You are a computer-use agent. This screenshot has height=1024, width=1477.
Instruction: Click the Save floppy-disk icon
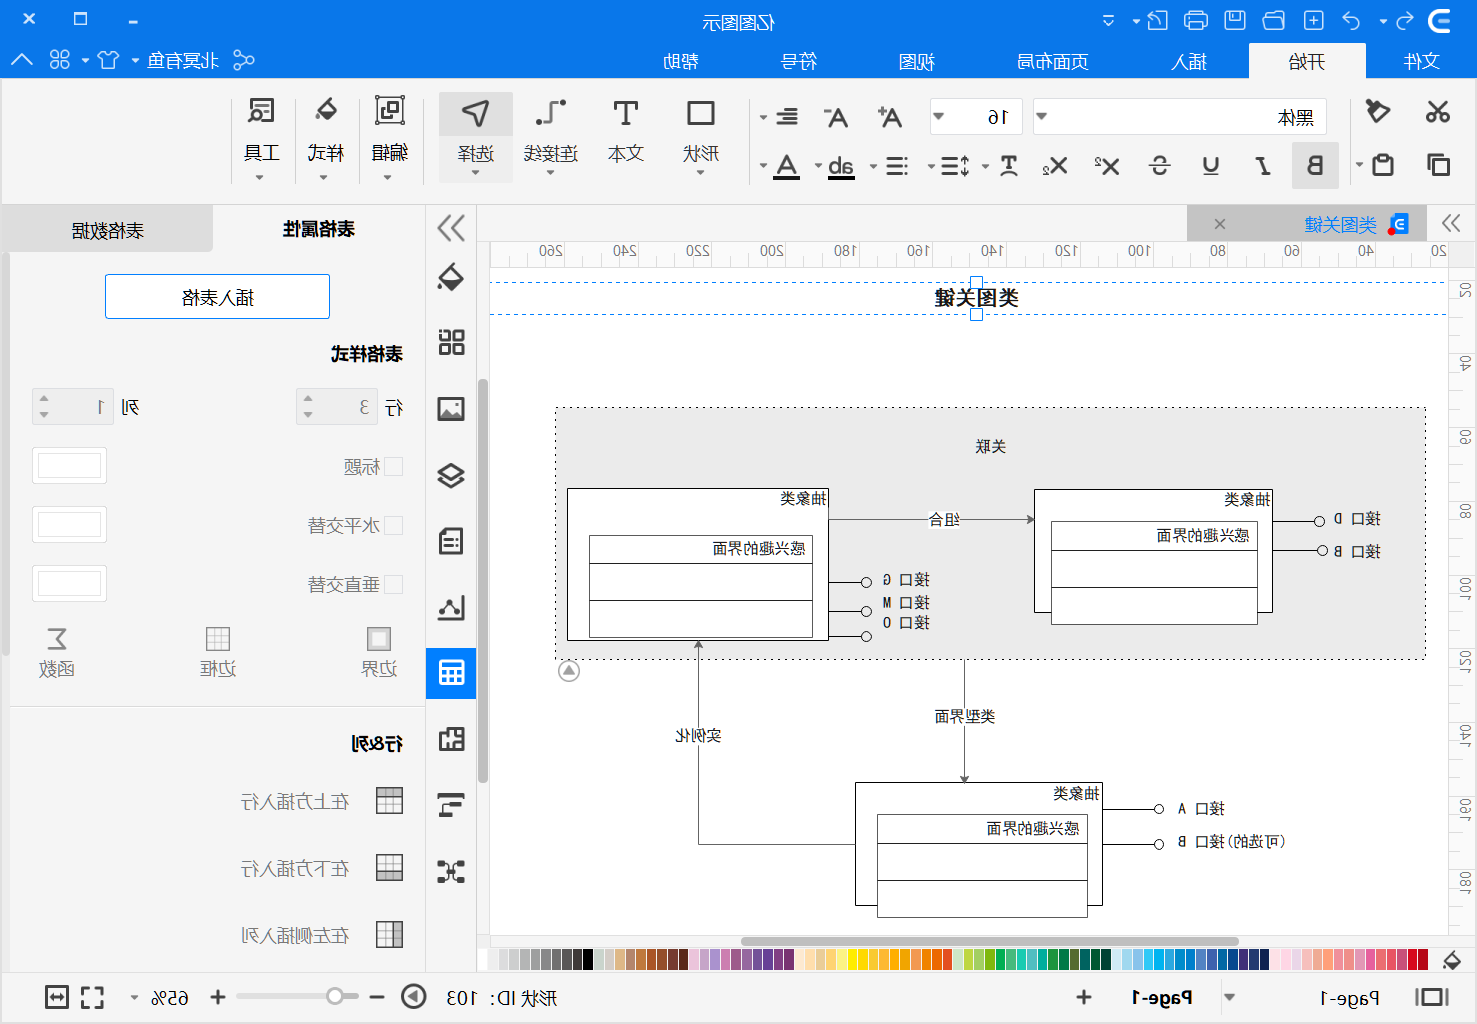coord(1235,20)
